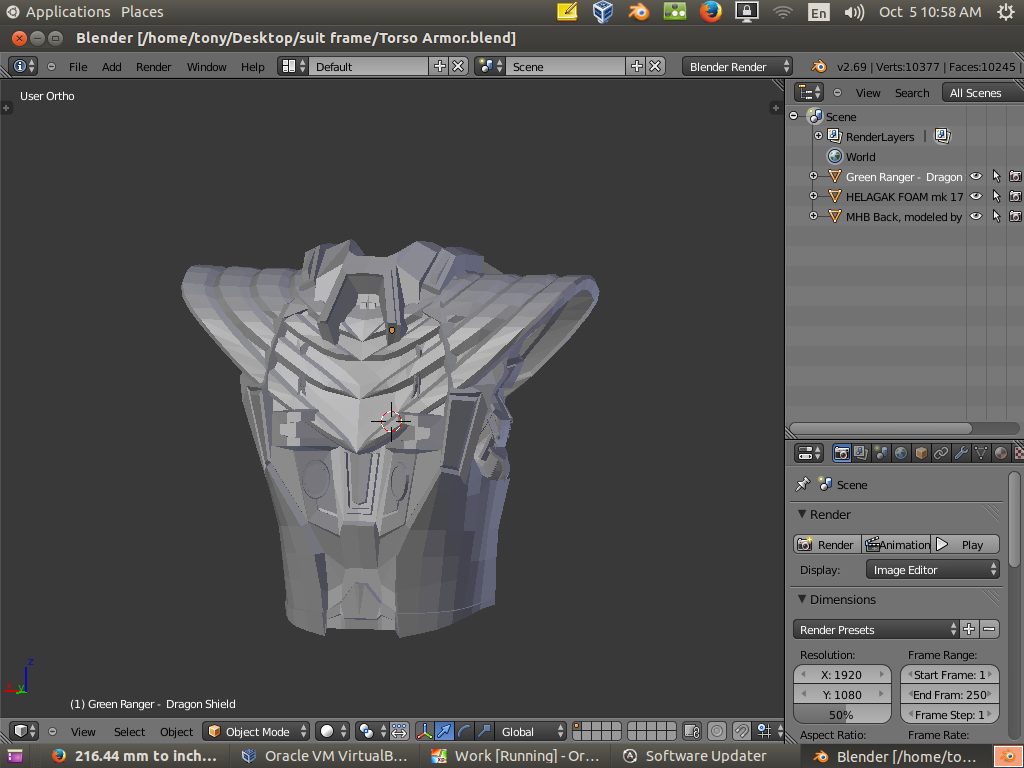Select the Rotate manipulator arc icon

click(464, 731)
